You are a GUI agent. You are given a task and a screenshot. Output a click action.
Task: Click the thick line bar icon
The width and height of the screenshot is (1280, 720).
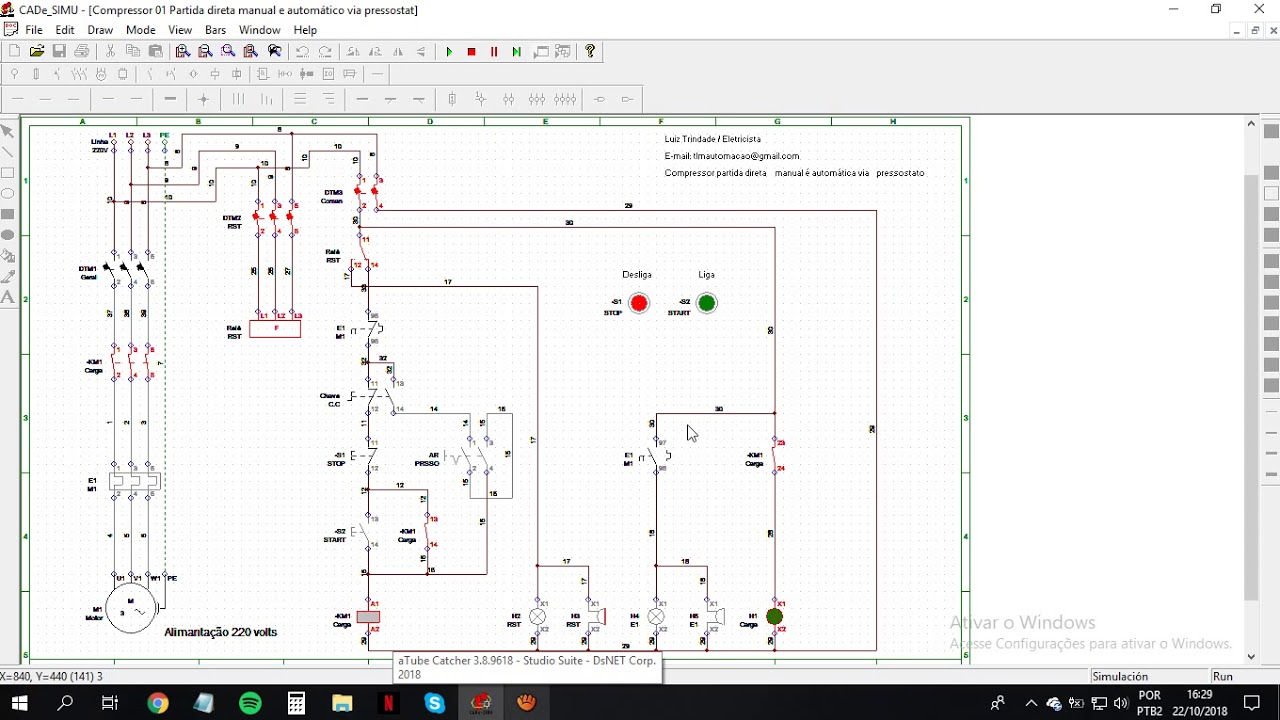coord(170,99)
